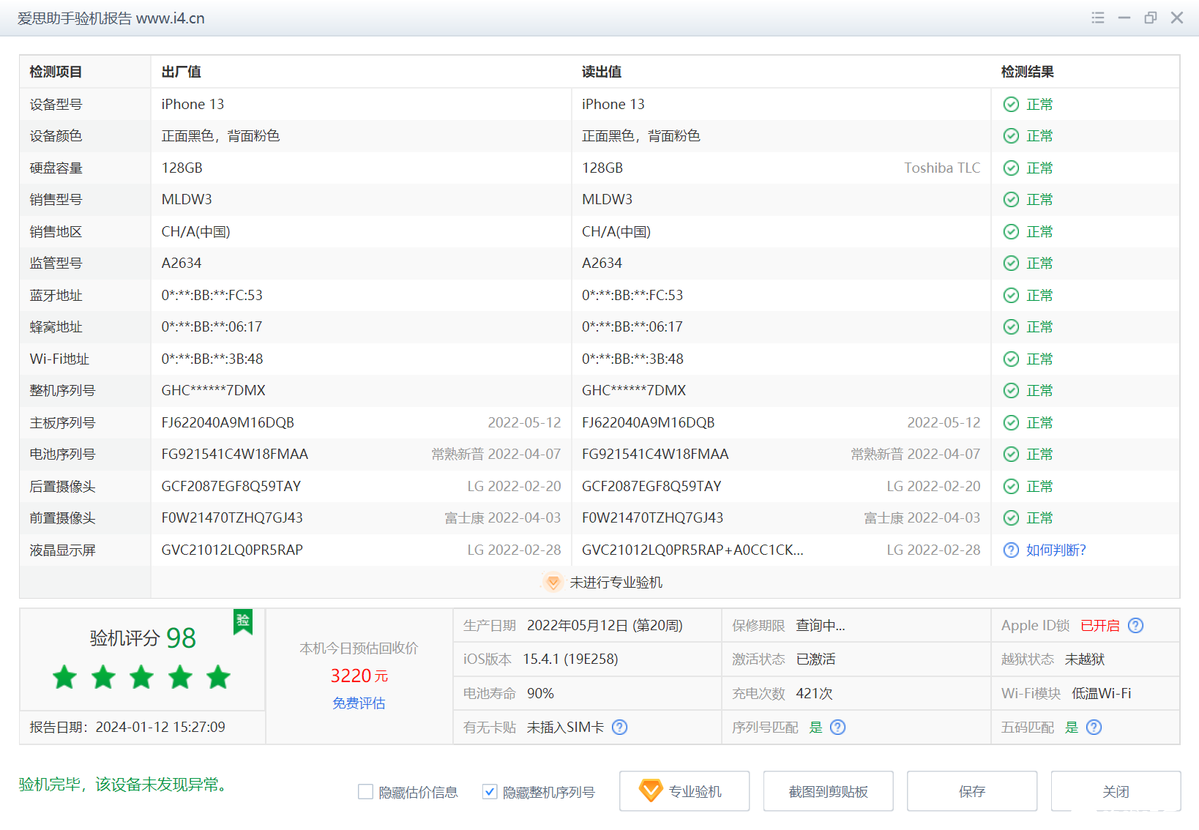Viewport: 1199px width, 830px height.
Task: Click the green check icon in 设备颜色 row
Action: (1011, 136)
